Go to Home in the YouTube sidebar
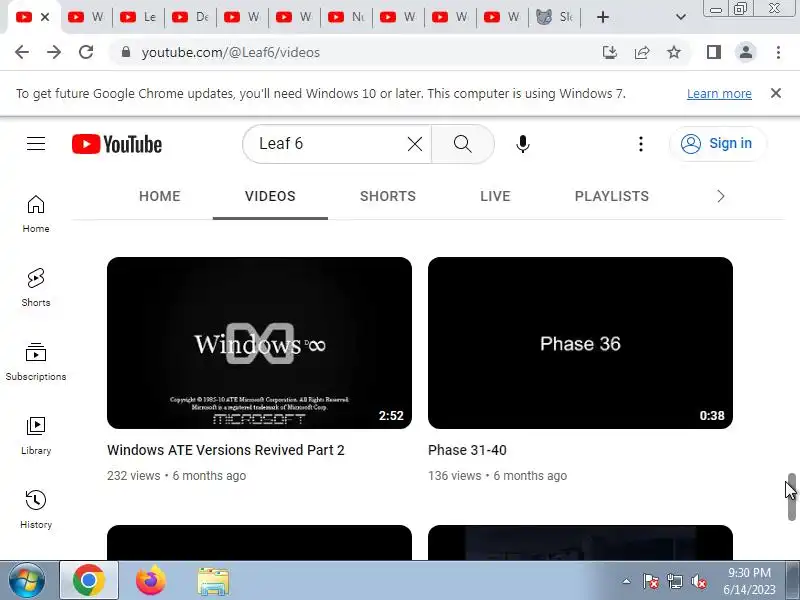 [36, 214]
